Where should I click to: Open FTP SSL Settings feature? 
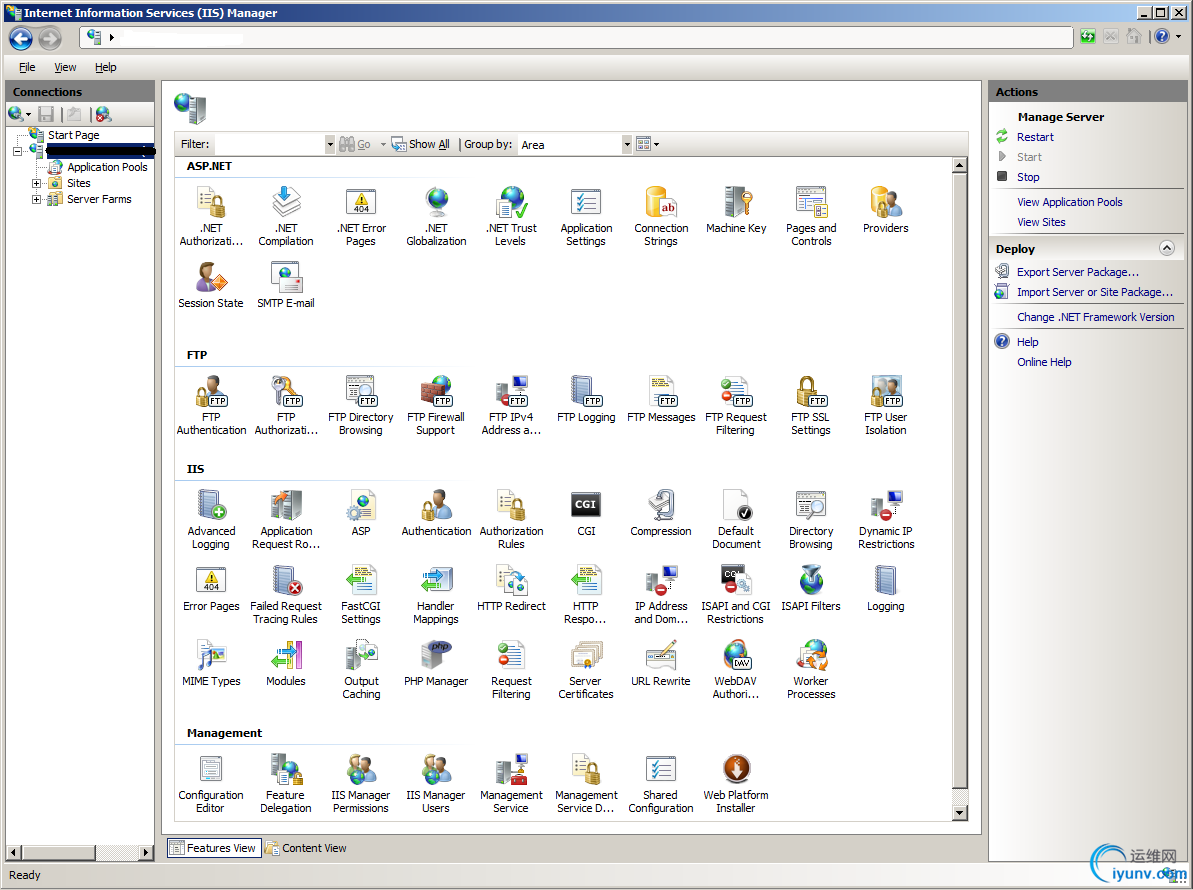pos(810,405)
